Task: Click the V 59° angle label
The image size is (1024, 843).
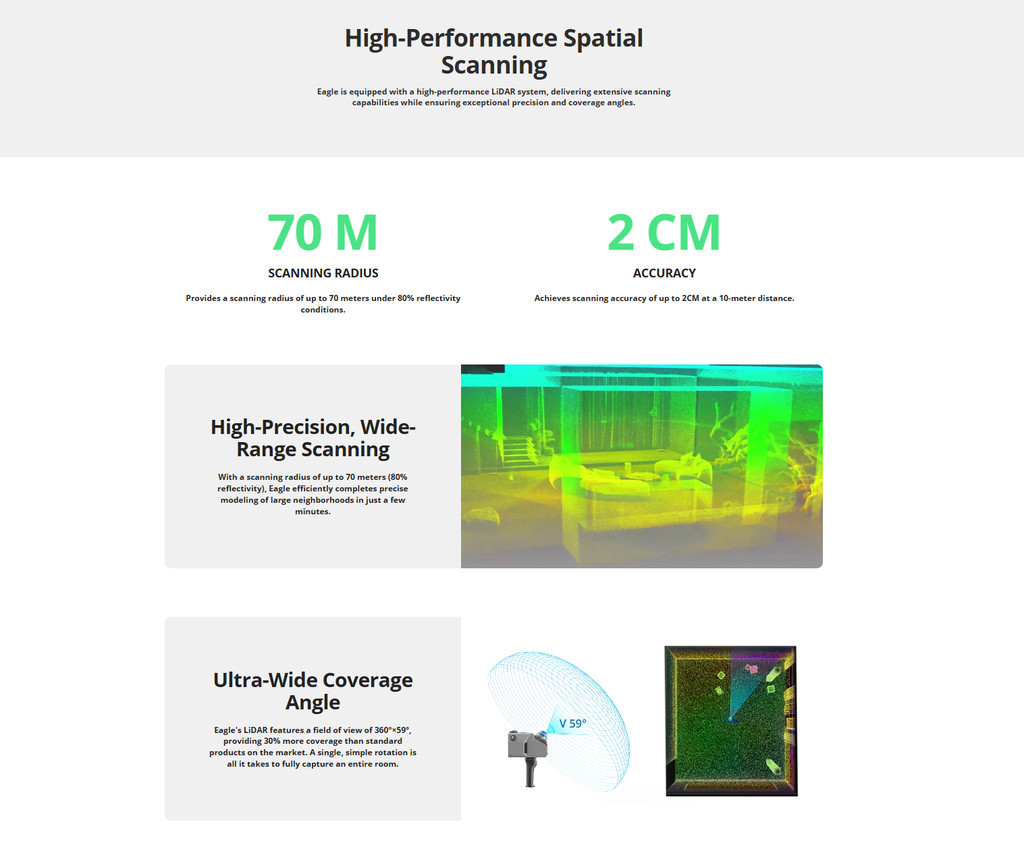Action: (572, 723)
